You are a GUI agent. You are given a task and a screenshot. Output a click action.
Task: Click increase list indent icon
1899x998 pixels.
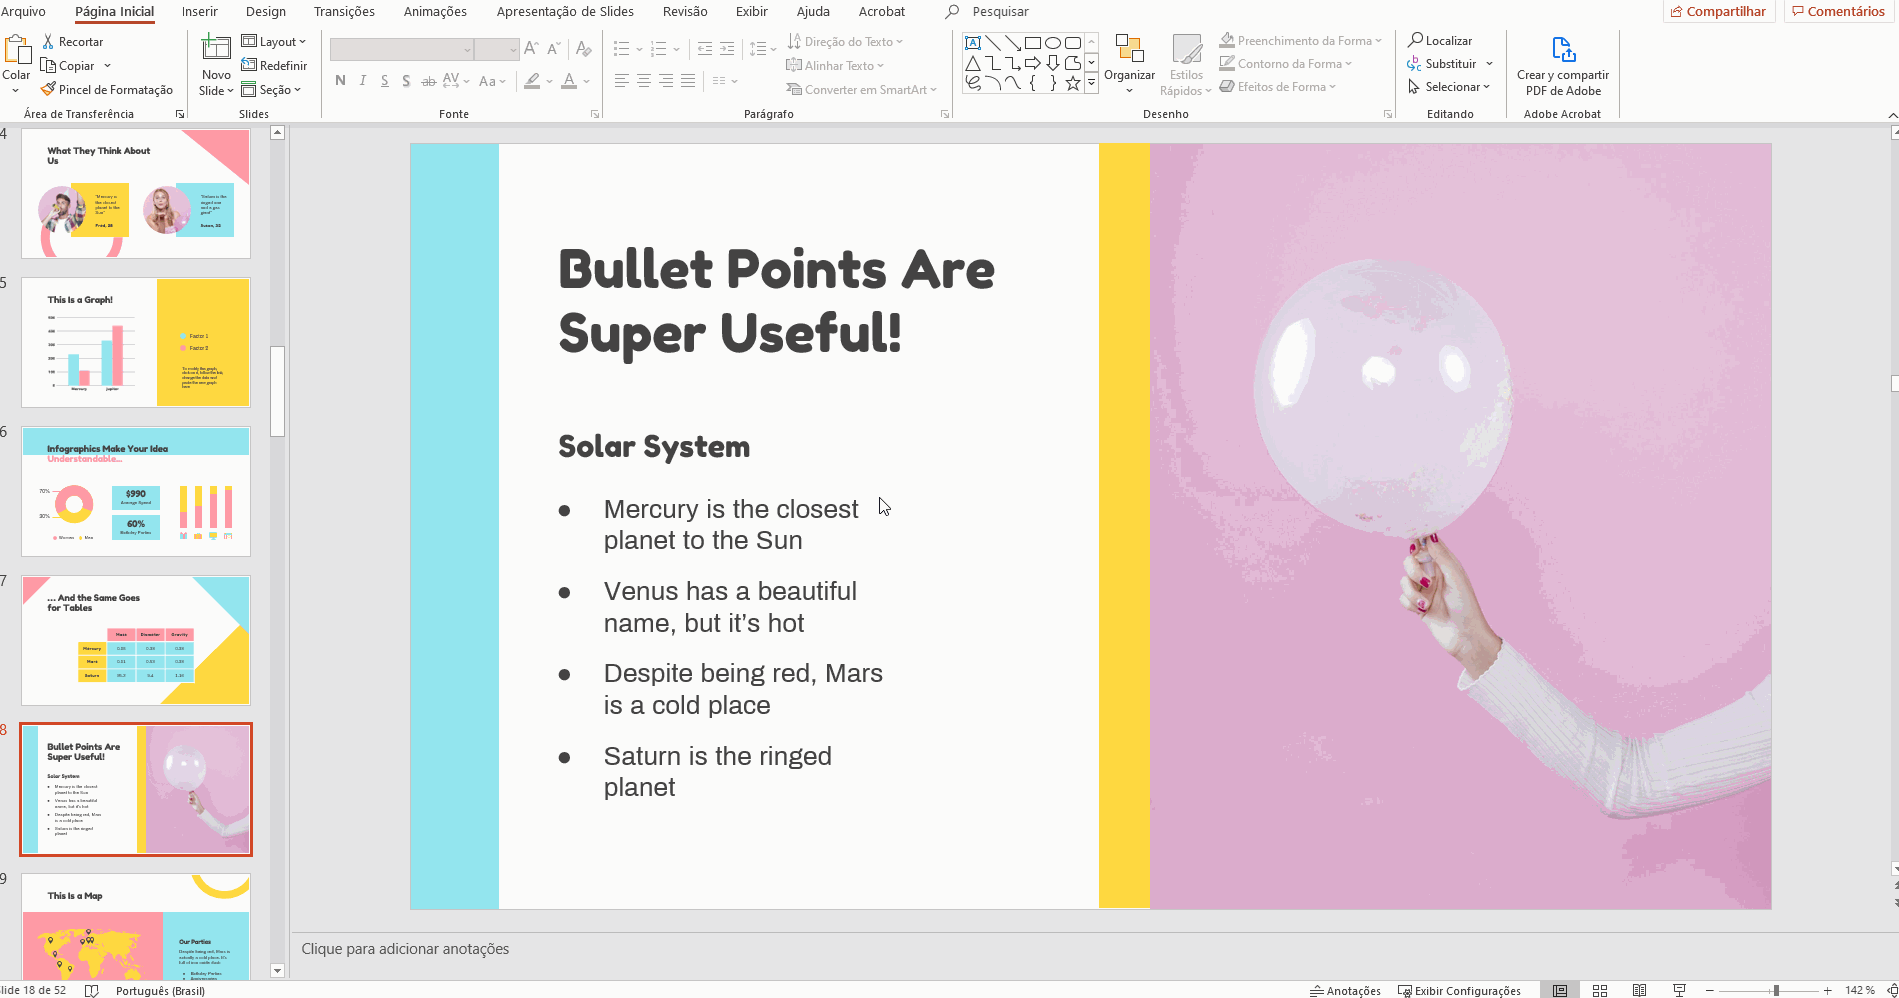tap(727, 48)
